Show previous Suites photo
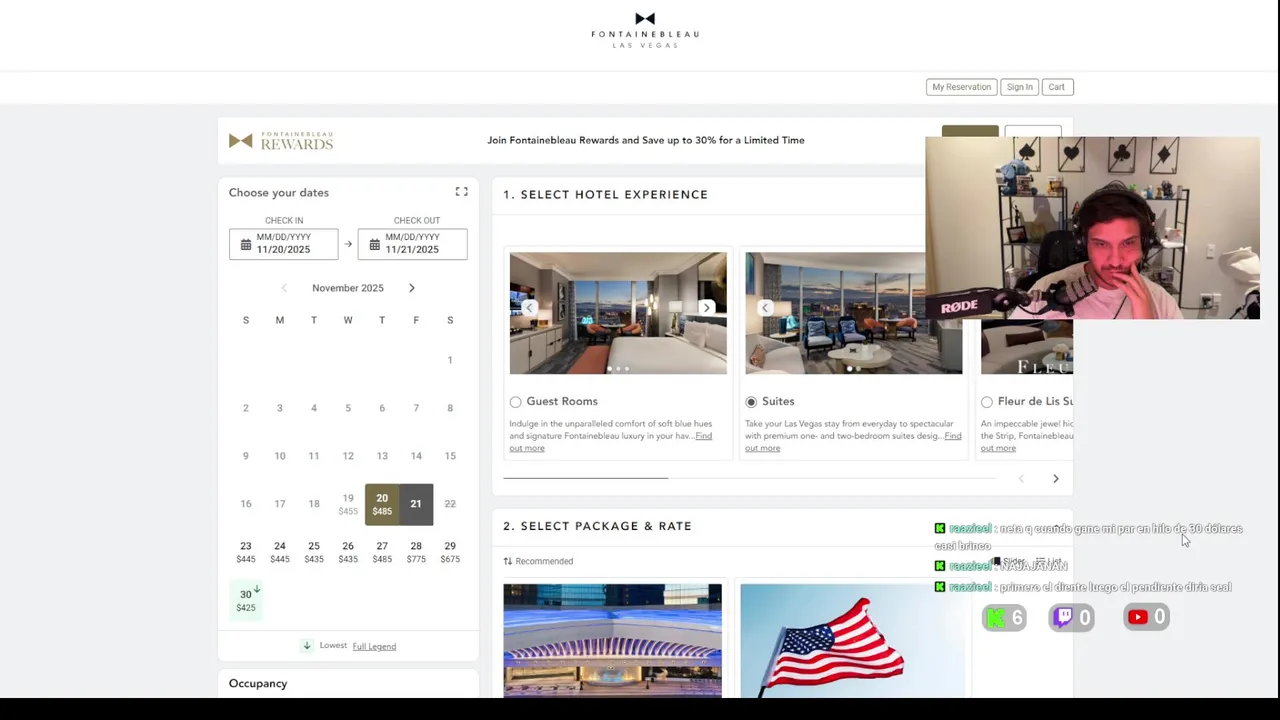The height and width of the screenshot is (720, 1280). (x=766, y=308)
